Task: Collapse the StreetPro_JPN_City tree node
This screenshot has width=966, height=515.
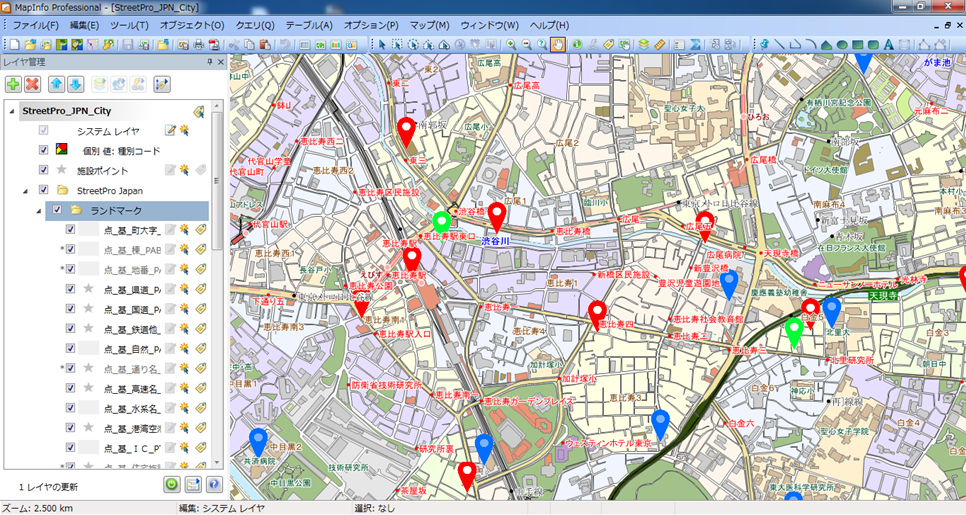Action: [12, 112]
